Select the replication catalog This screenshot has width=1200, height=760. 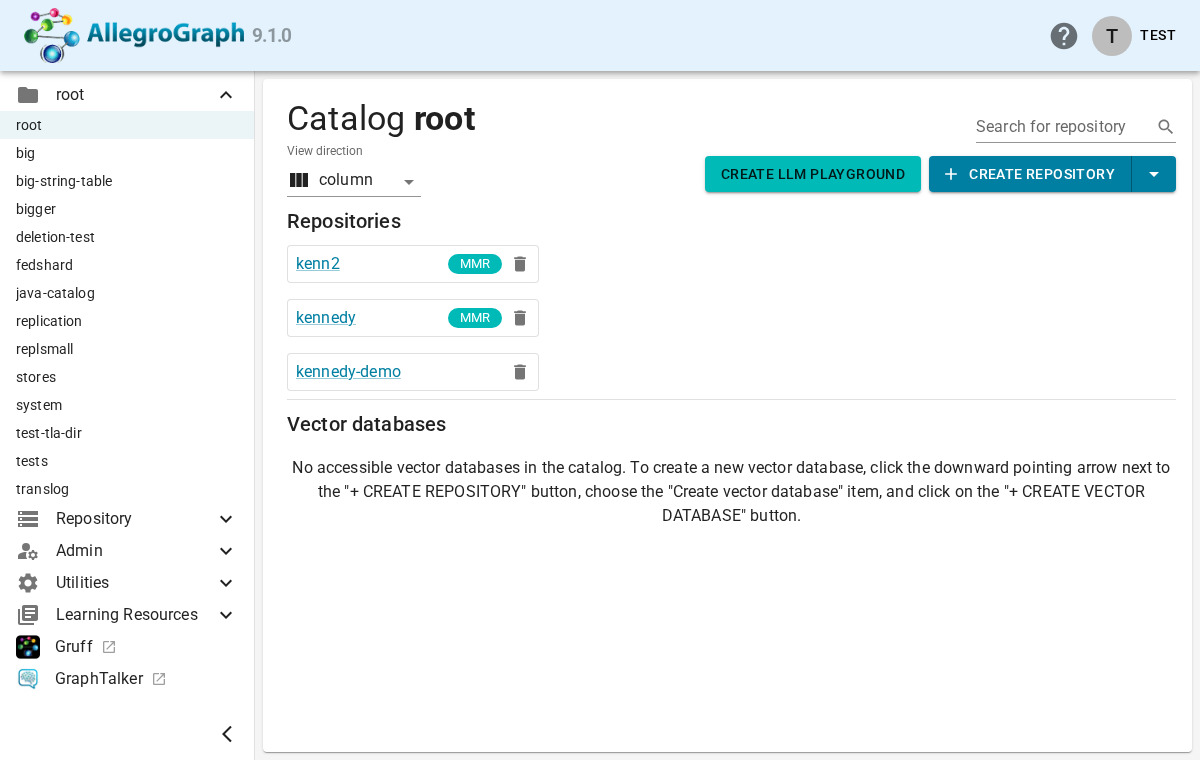(x=127, y=321)
